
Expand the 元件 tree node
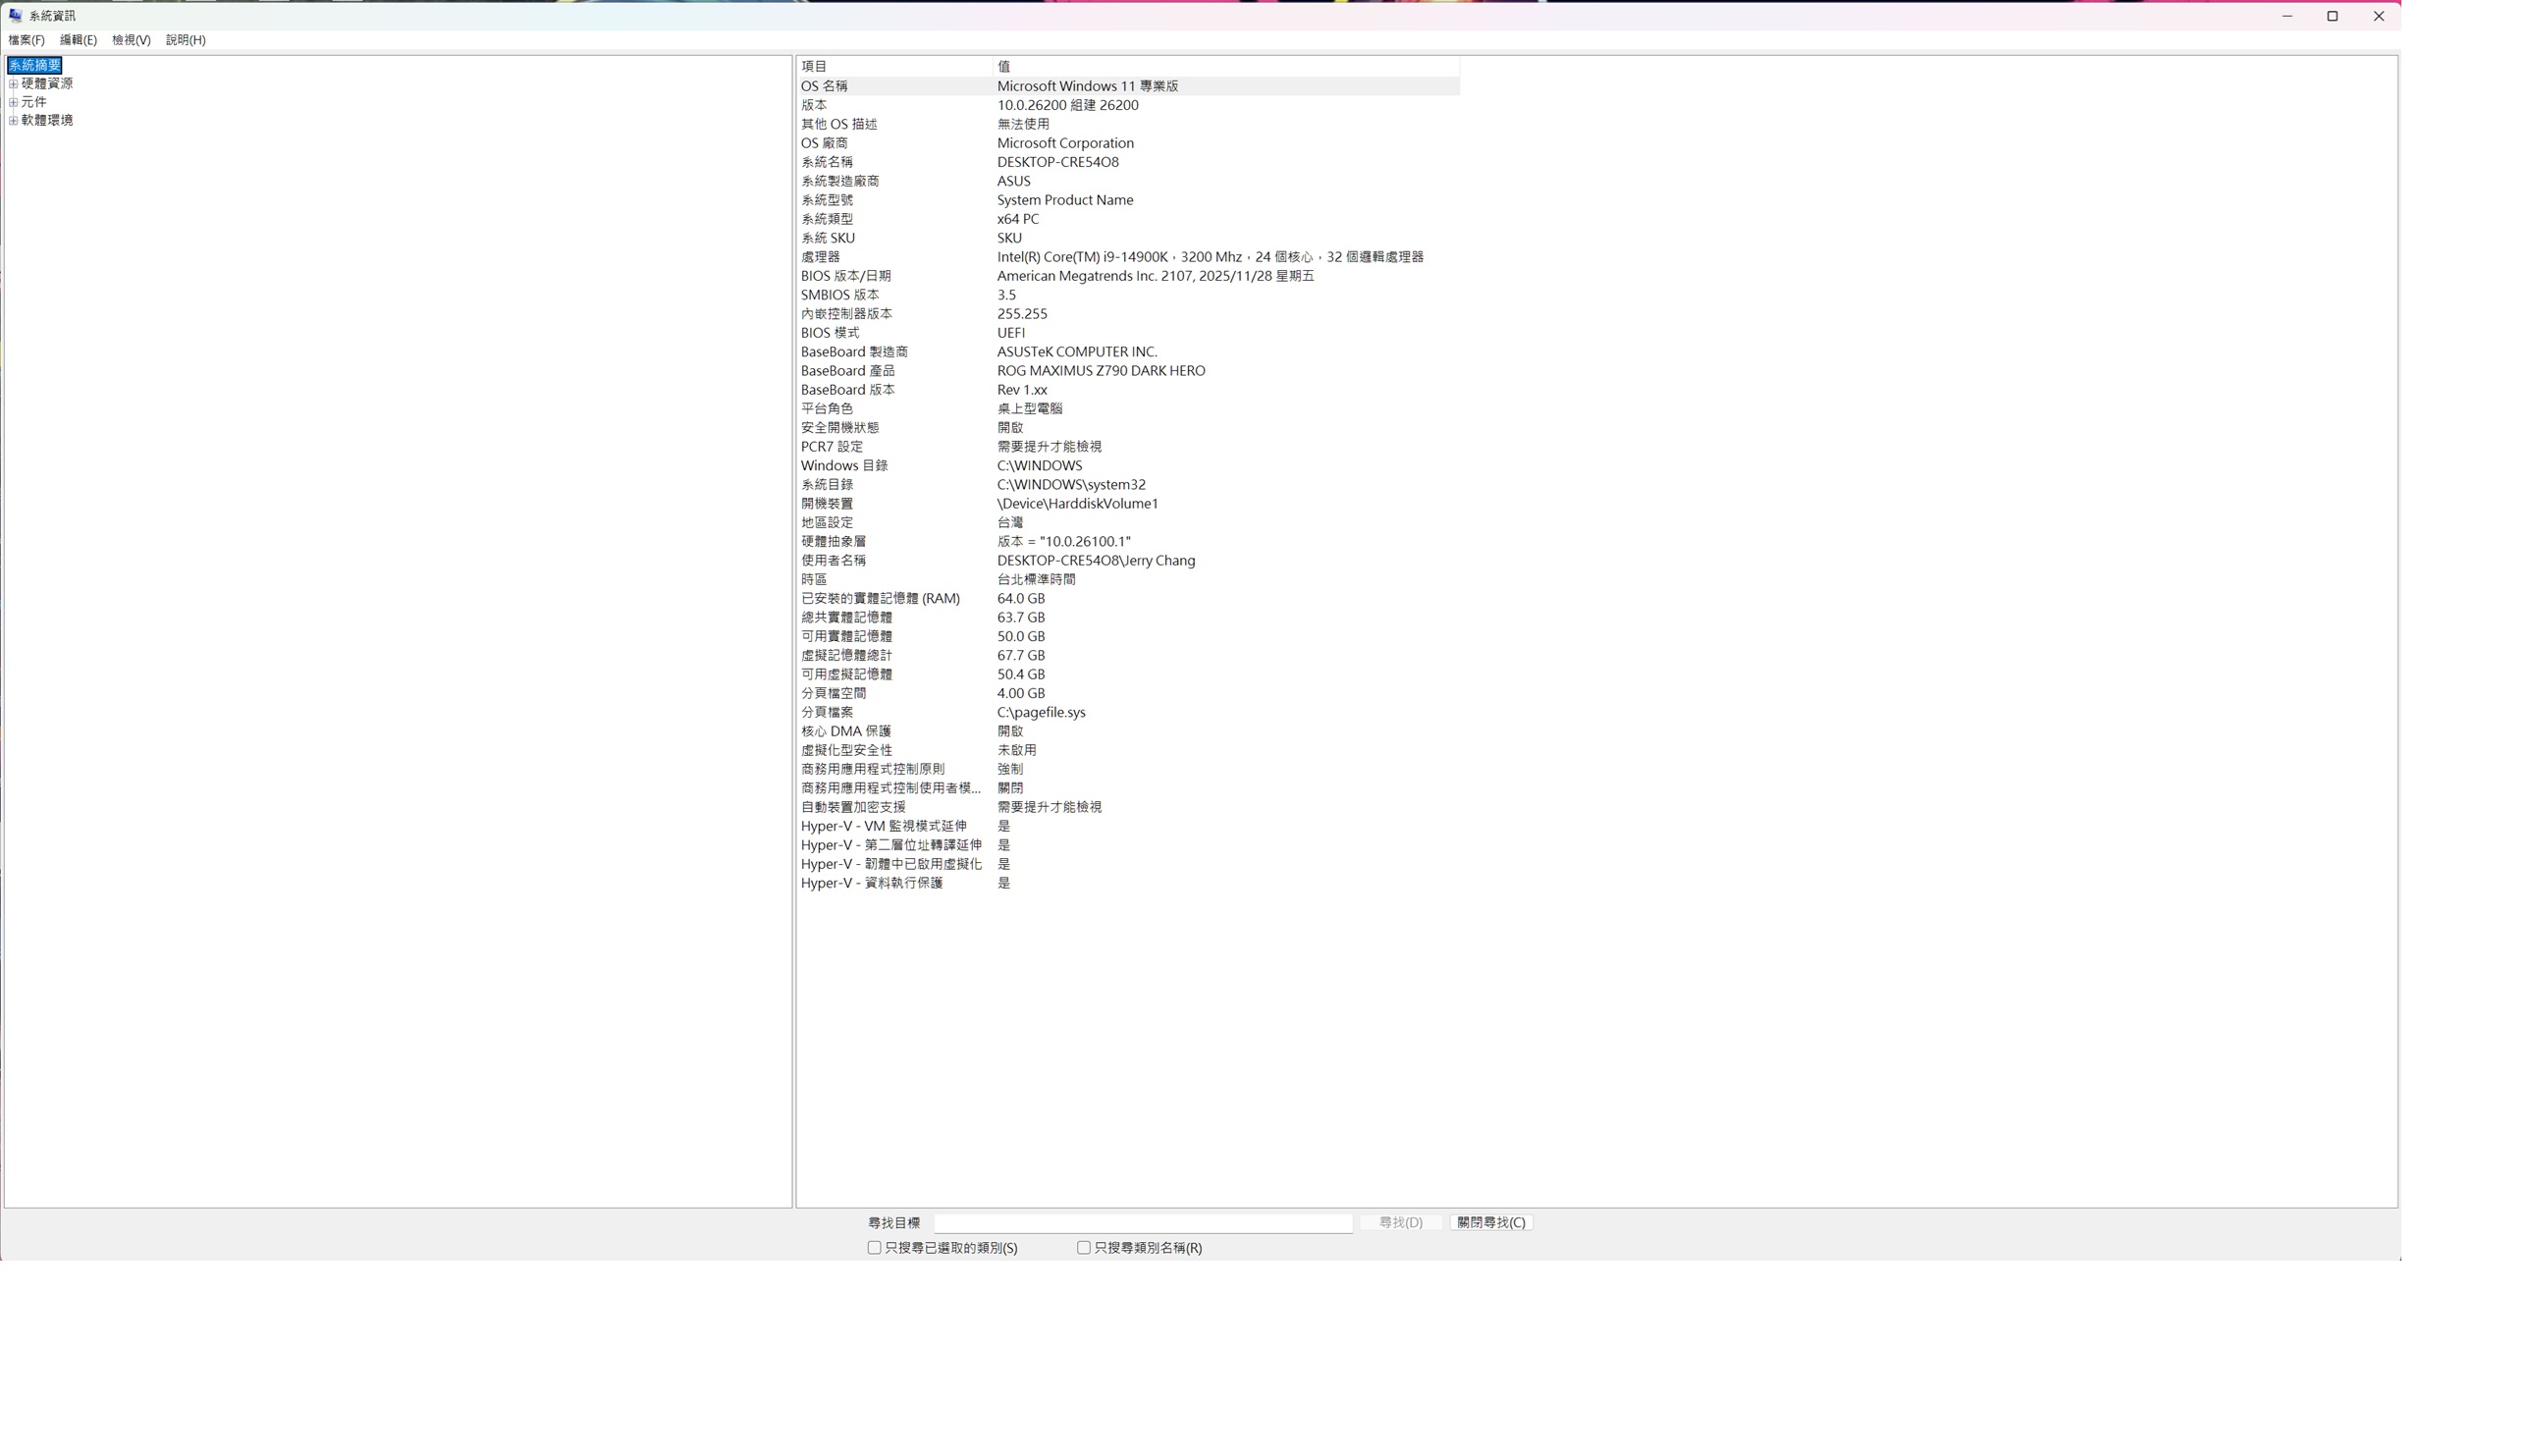pos(13,102)
